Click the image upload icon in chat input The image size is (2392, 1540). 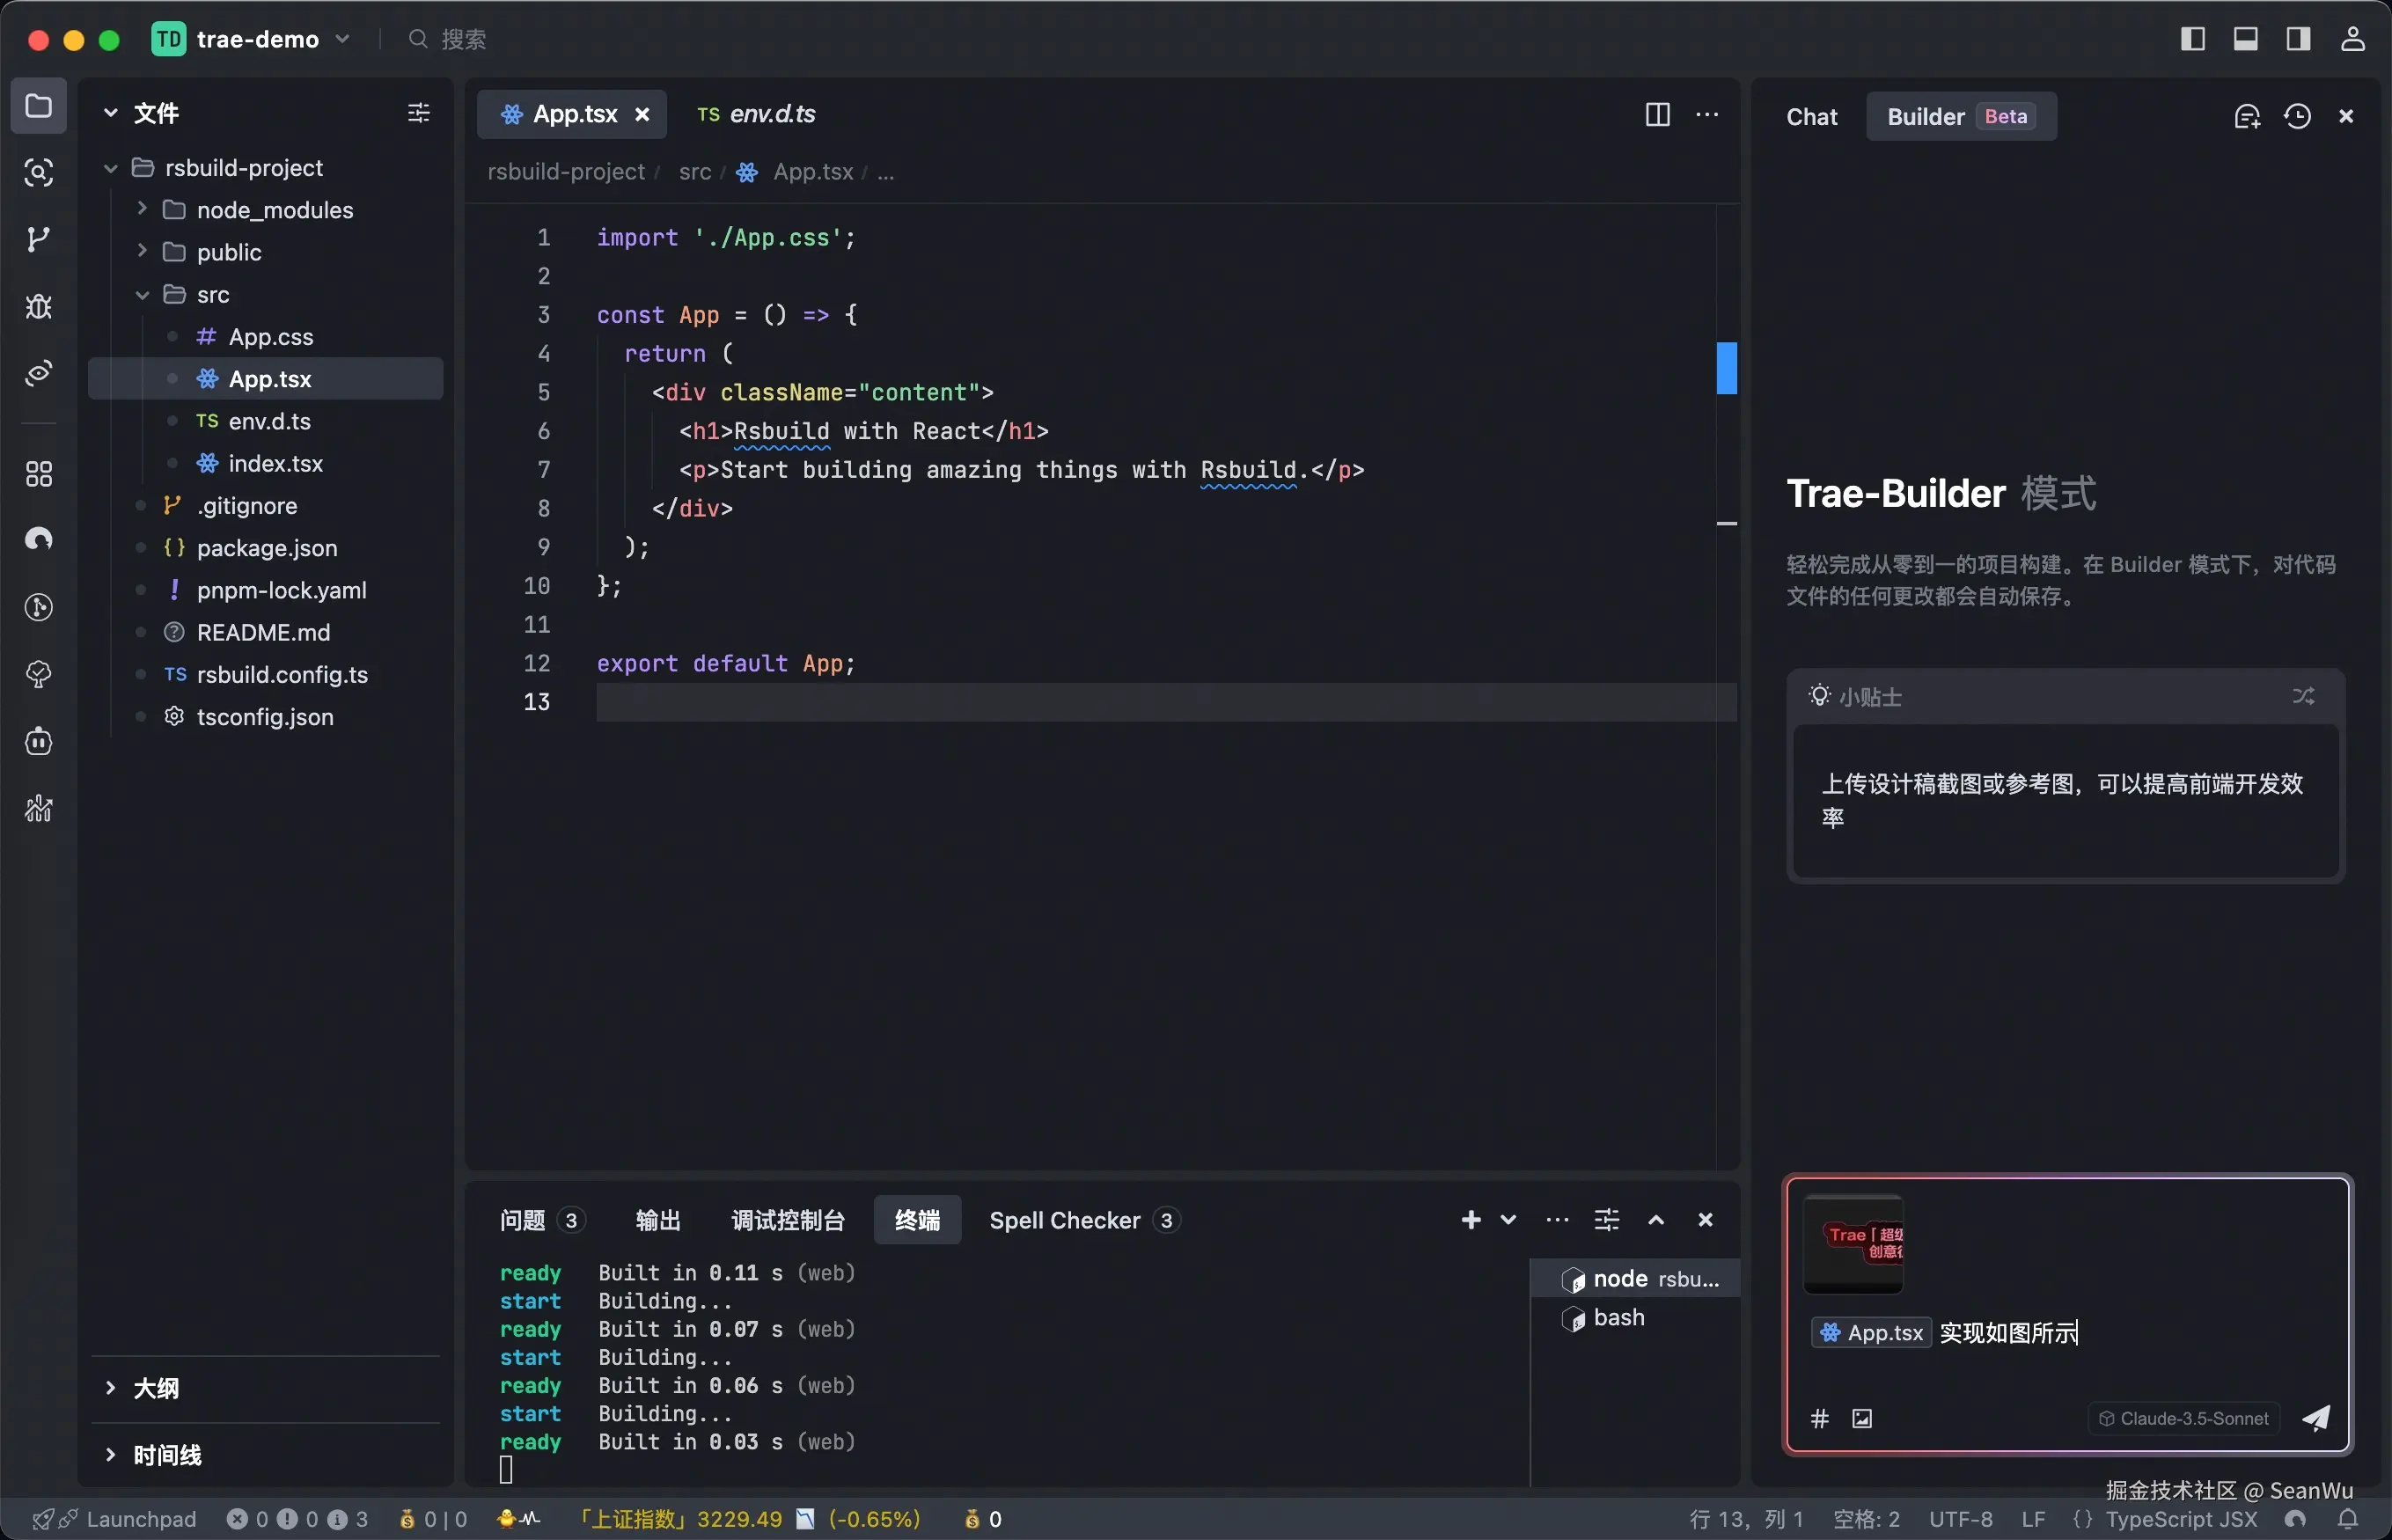(1862, 1418)
